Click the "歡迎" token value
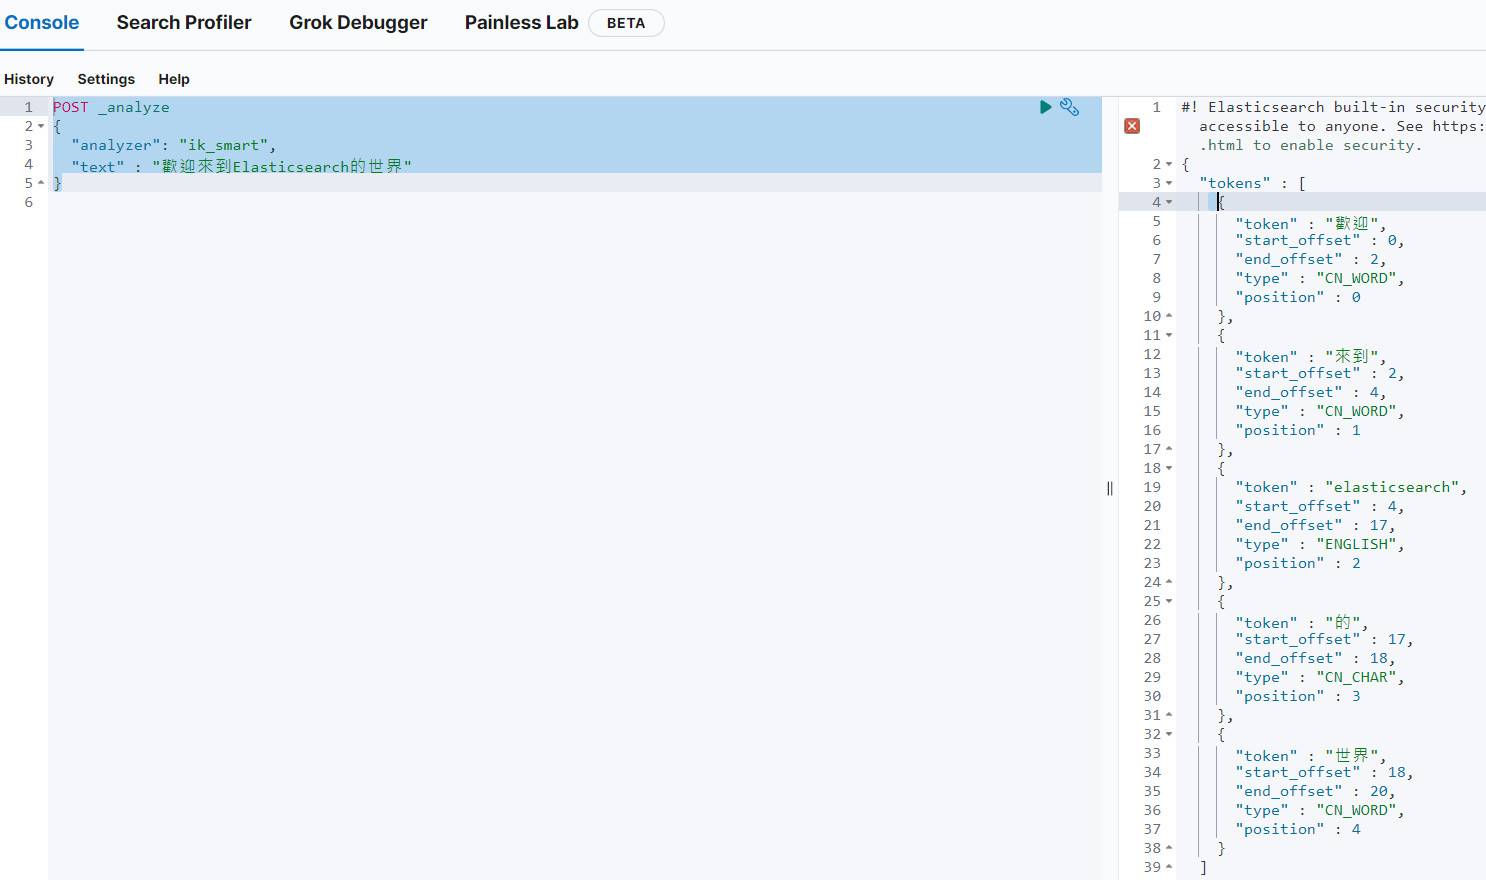Viewport: 1486px width, 880px height. pos(1352,223)
